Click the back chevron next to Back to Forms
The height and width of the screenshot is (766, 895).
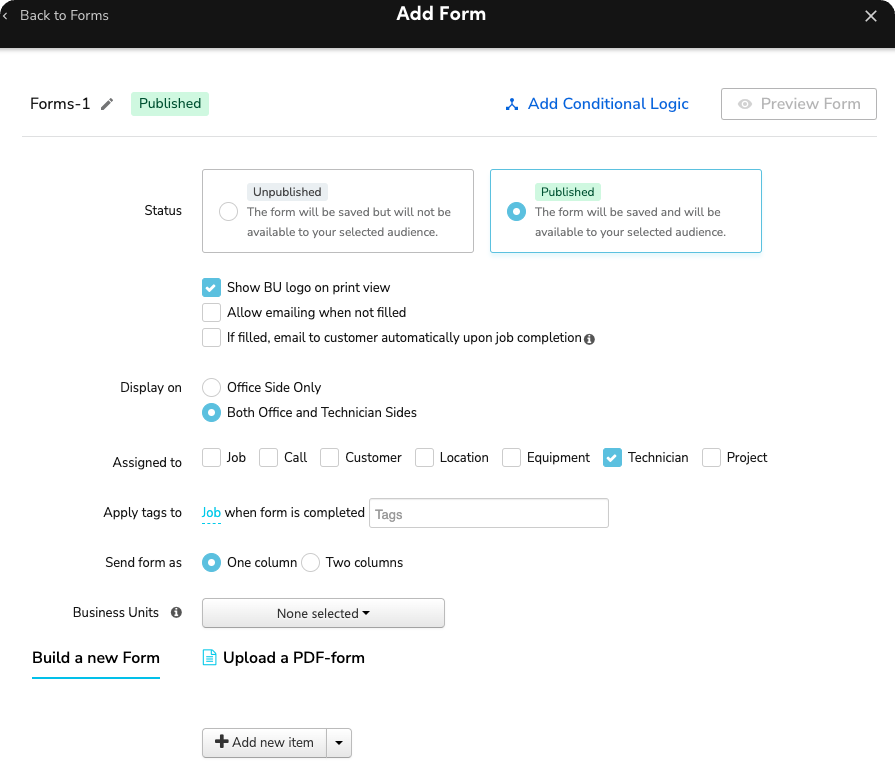tap(8, 15)
